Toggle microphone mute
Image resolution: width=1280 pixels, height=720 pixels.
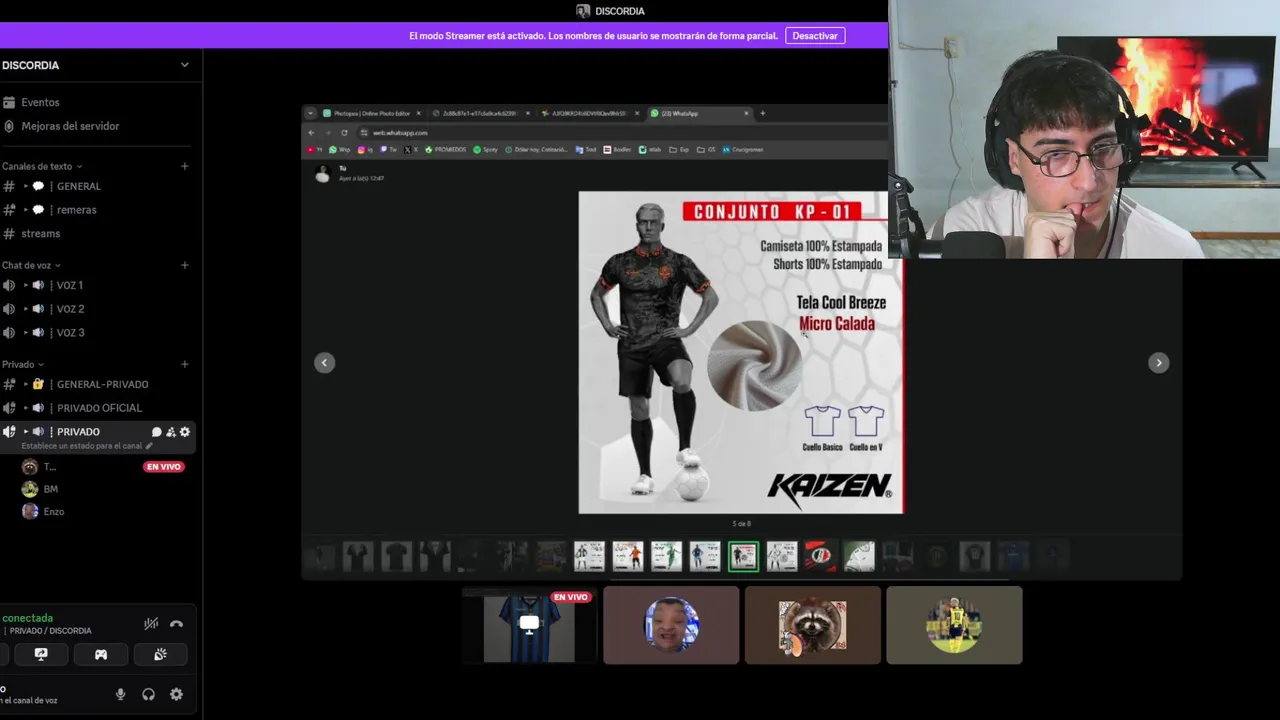121,694
